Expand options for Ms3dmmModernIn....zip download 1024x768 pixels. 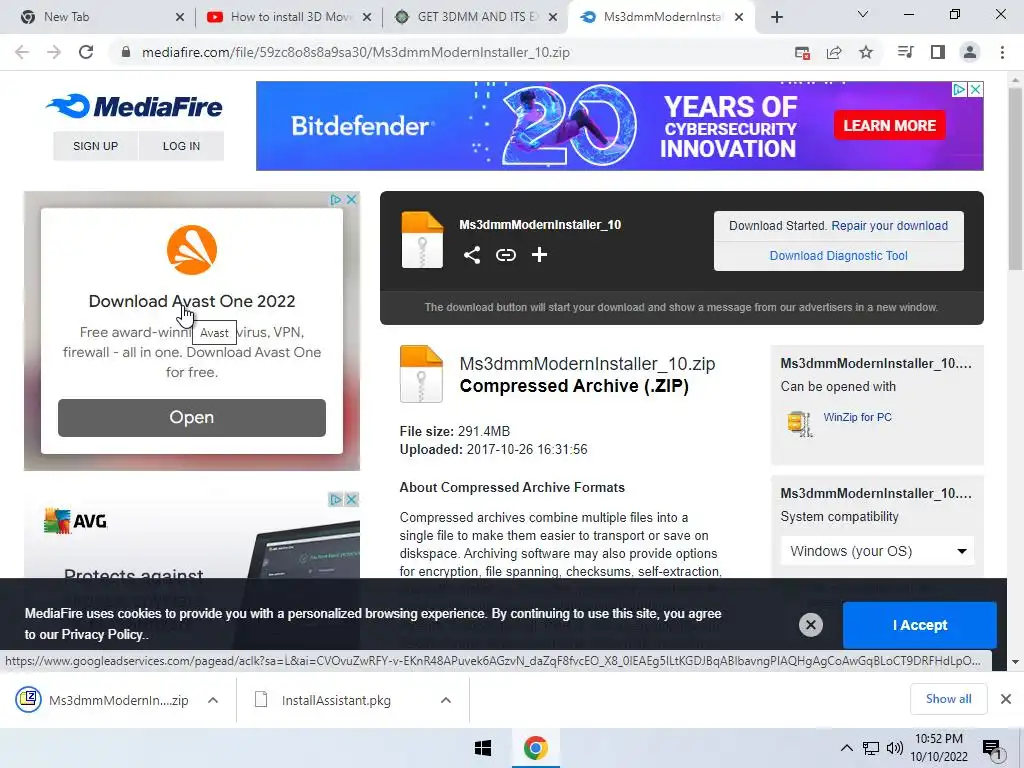(x=213, y=700)
